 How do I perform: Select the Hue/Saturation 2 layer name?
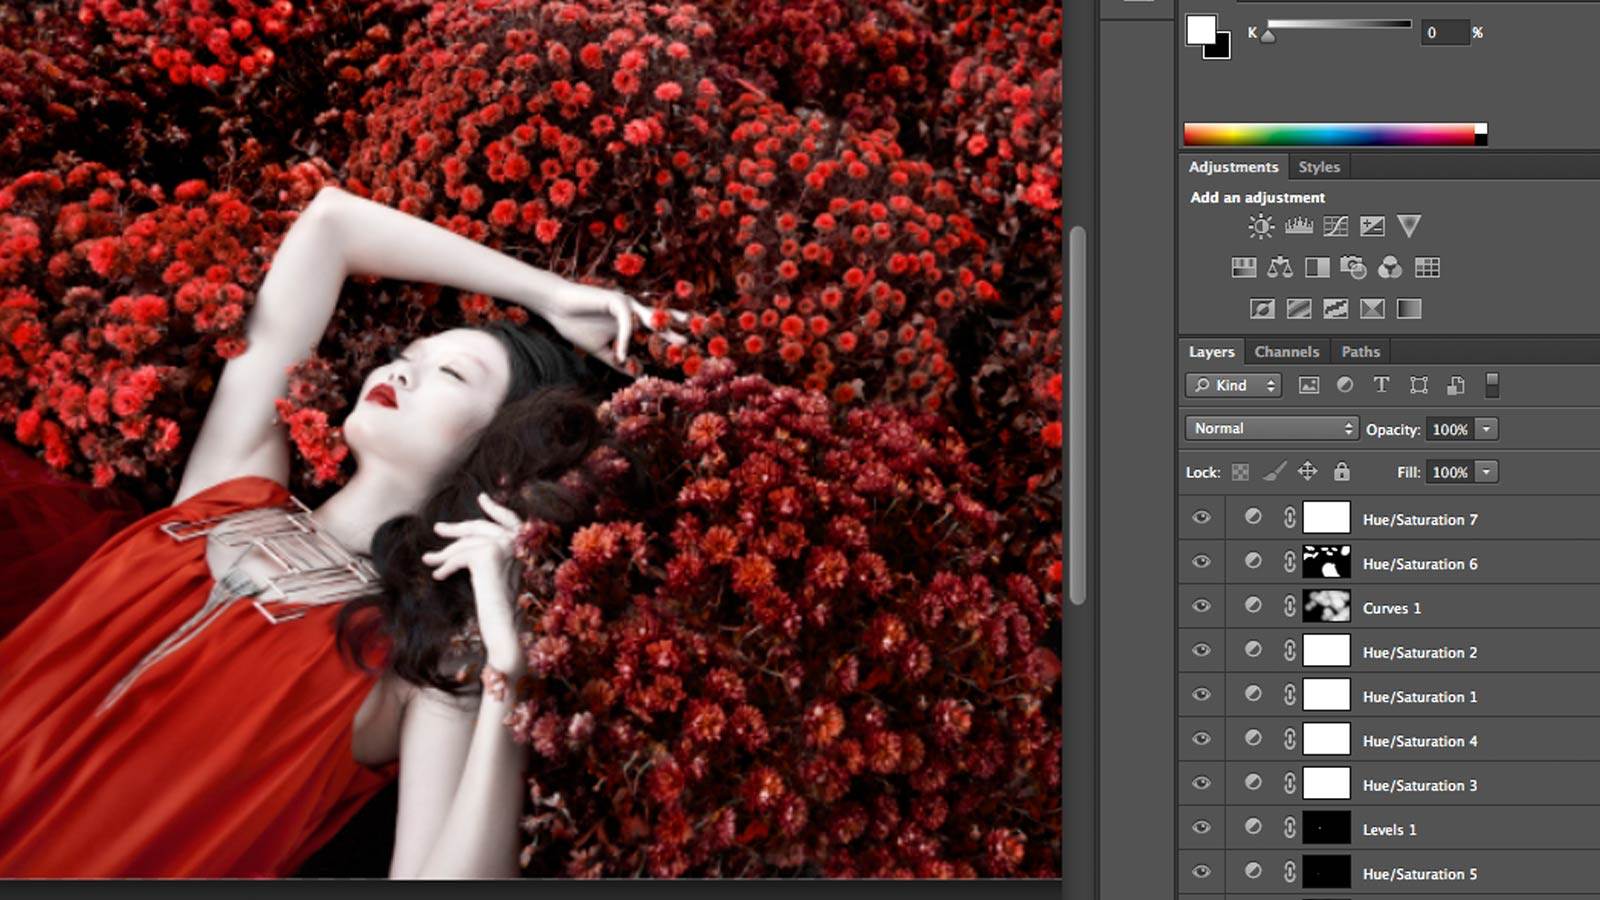point(1419,652)
